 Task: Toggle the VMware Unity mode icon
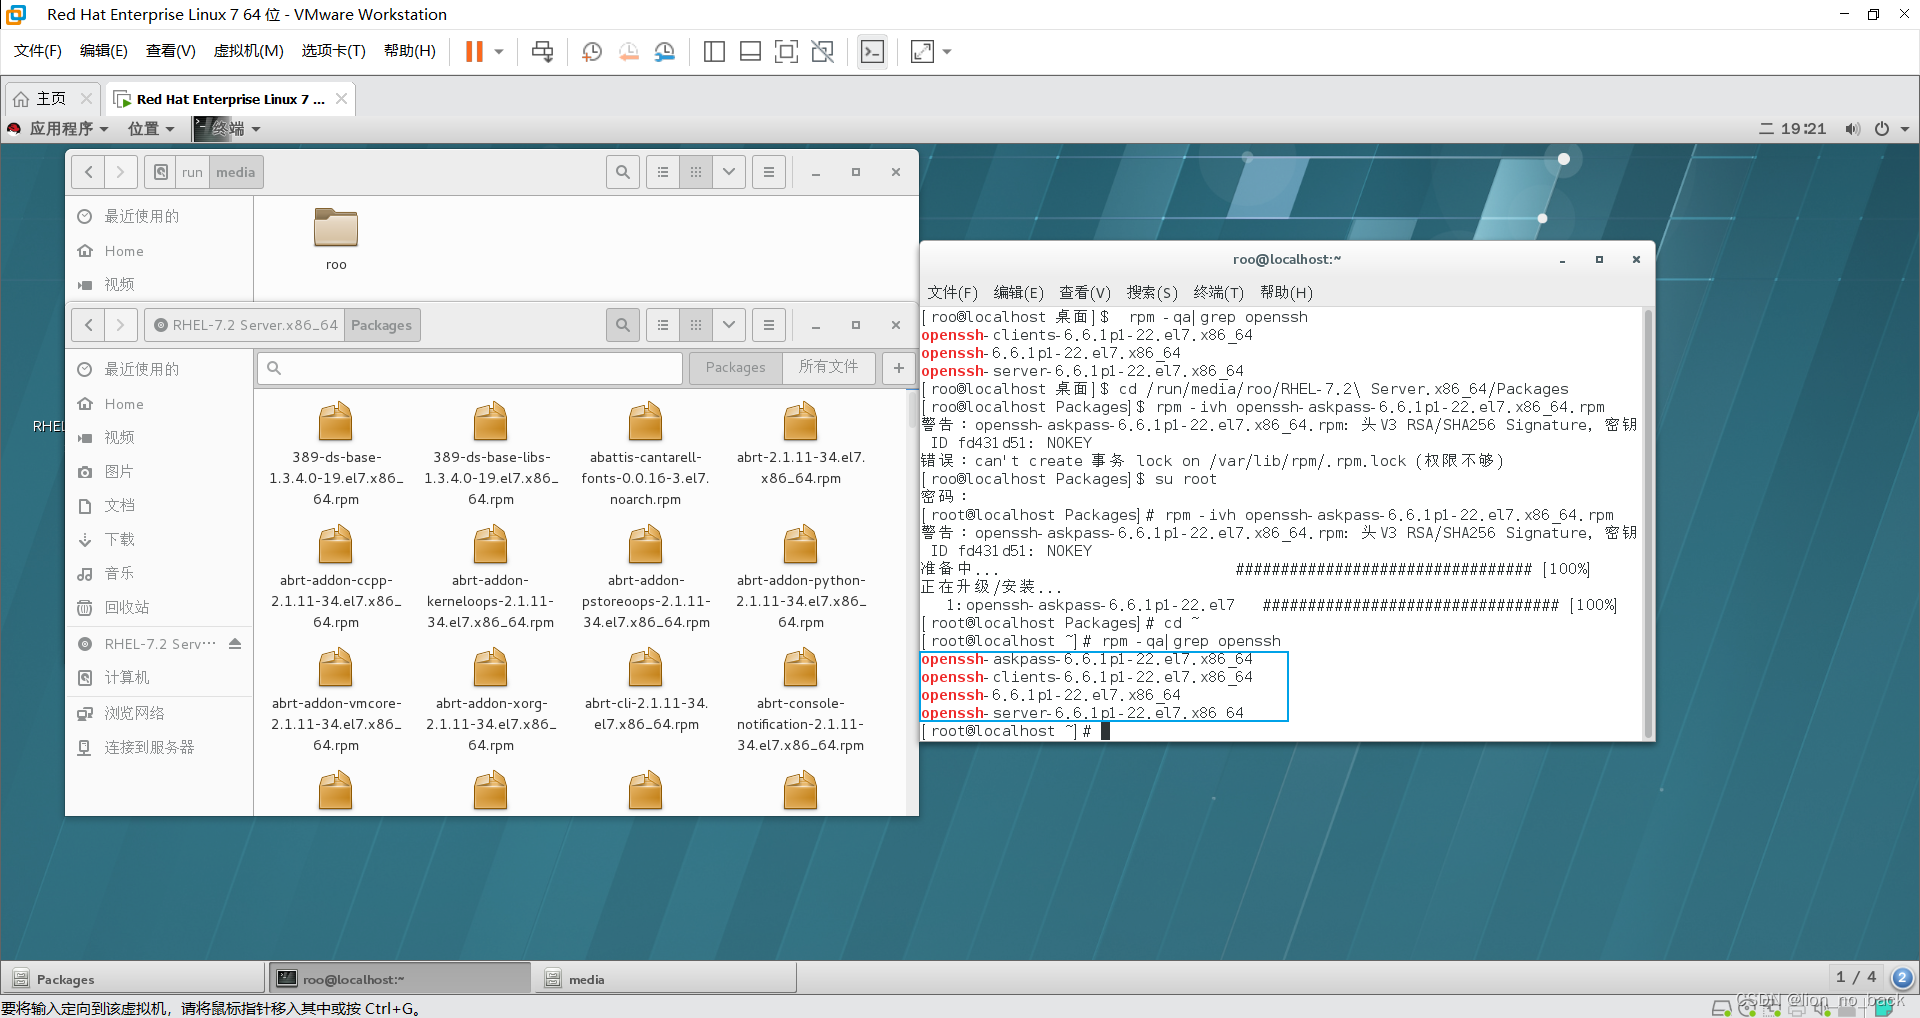tap(823, 51)
